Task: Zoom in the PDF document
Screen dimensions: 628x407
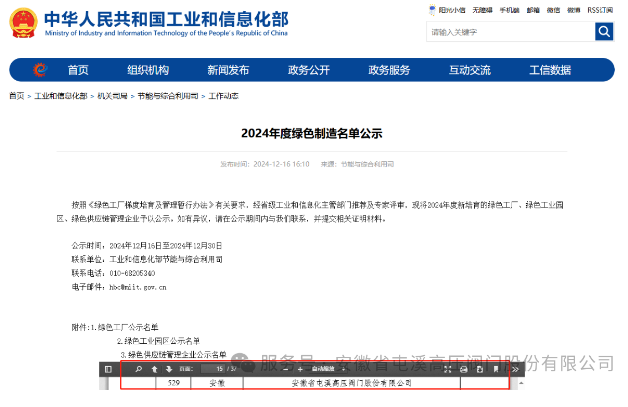Action: click(300, 369)
